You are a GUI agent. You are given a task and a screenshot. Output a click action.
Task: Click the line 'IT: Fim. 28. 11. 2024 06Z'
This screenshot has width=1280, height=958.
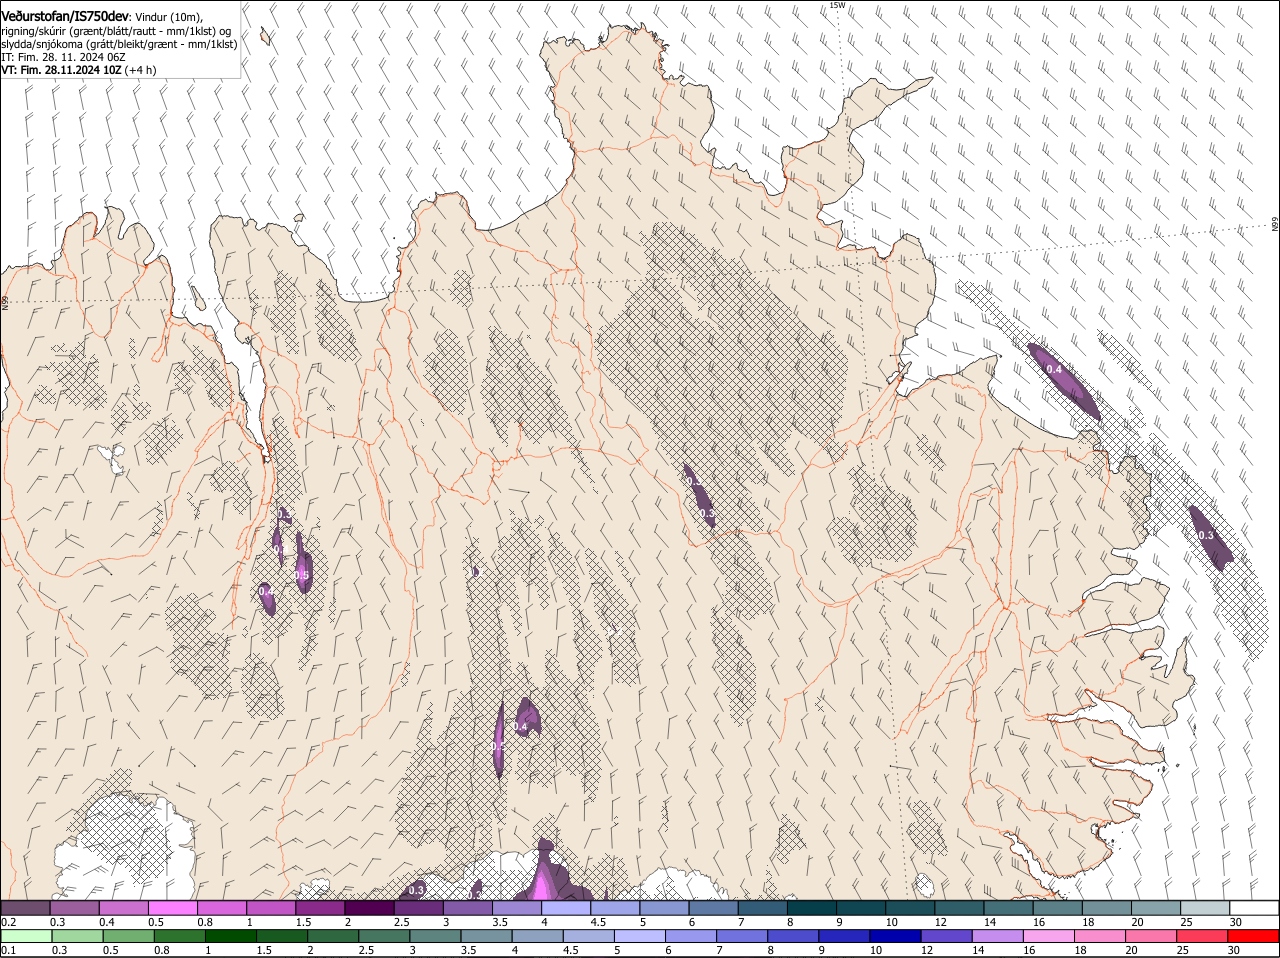[x=63, y=57]
